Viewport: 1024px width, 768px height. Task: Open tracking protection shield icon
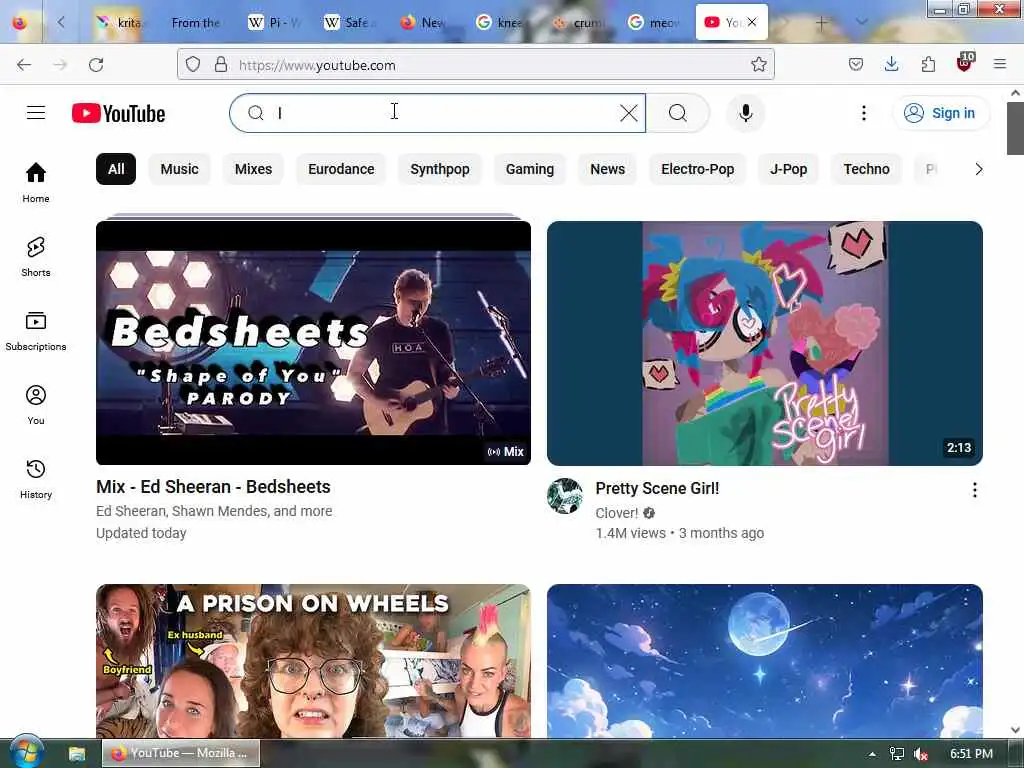pyautogui.click(x=193, y=65)
